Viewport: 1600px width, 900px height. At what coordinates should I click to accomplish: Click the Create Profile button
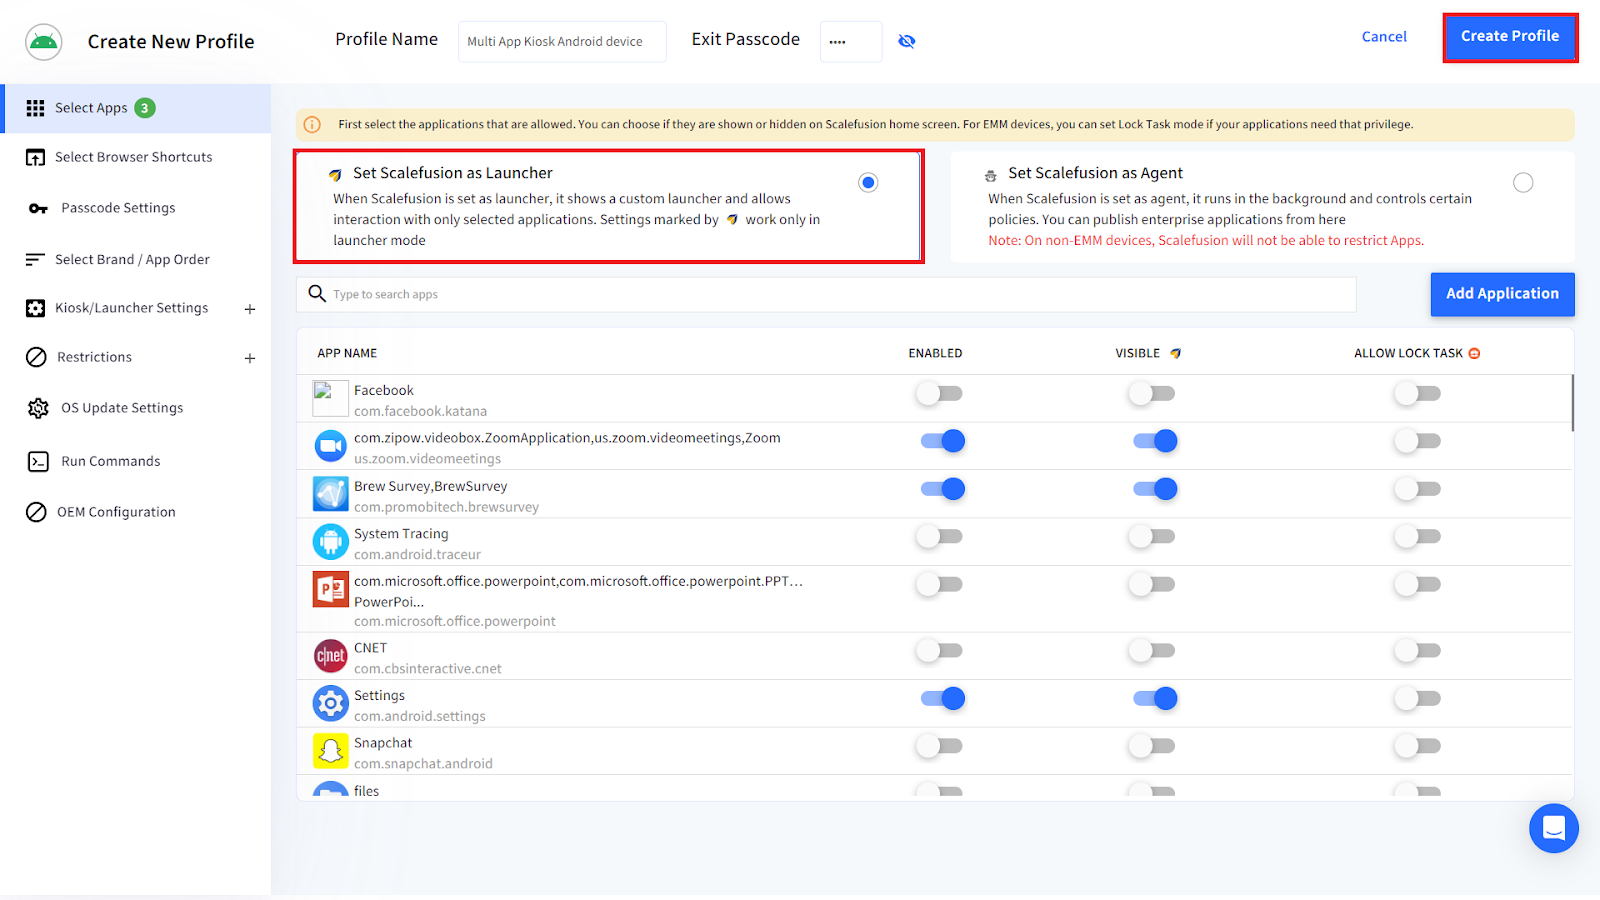coord(1509,37)
